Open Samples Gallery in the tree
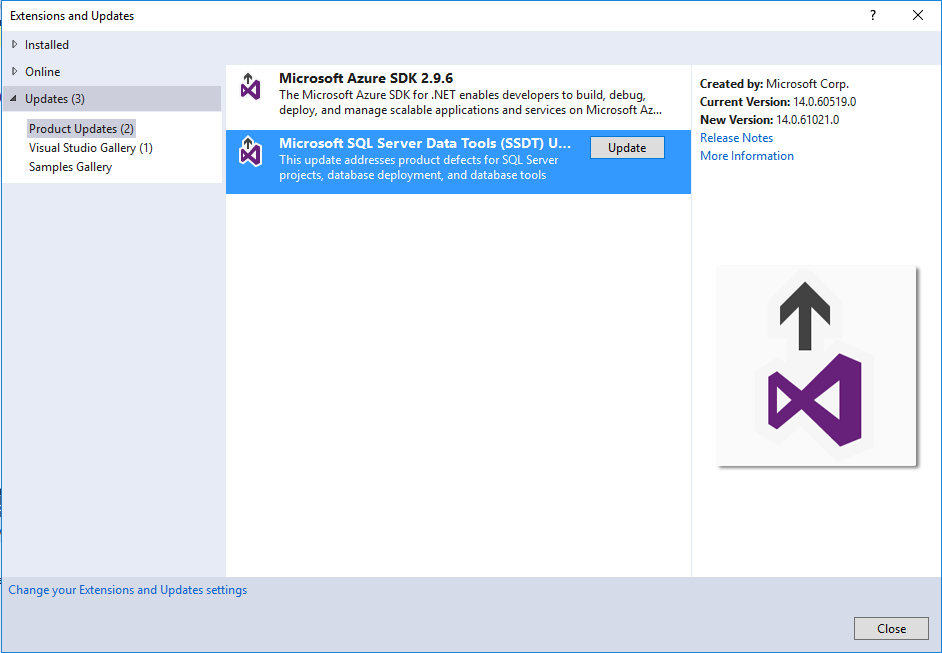 click(70, 167)
